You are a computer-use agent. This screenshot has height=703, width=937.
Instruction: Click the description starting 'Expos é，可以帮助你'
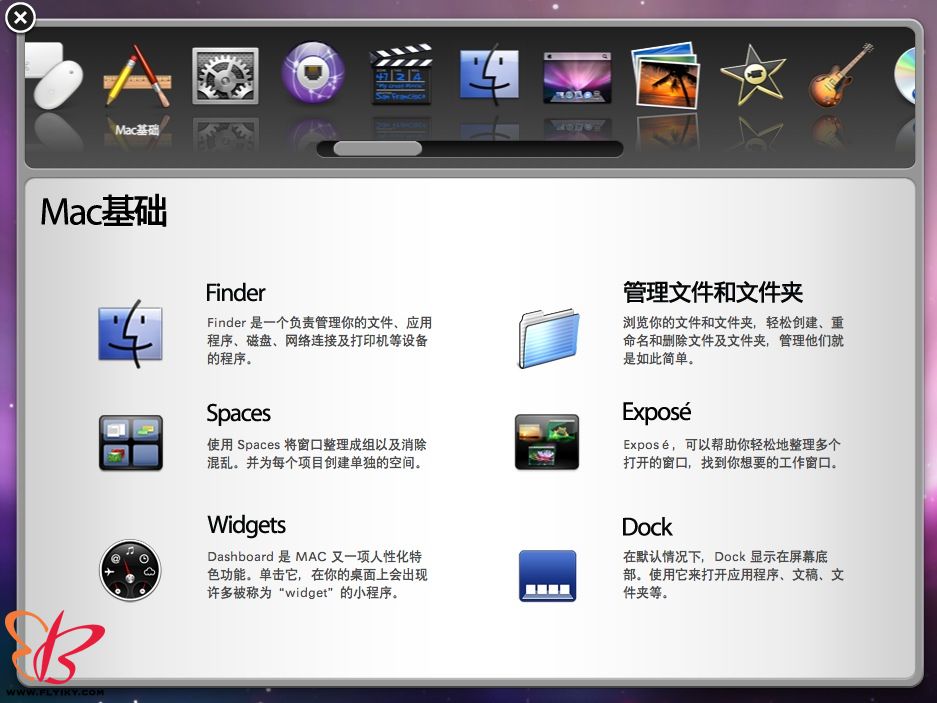coord(732,454)
